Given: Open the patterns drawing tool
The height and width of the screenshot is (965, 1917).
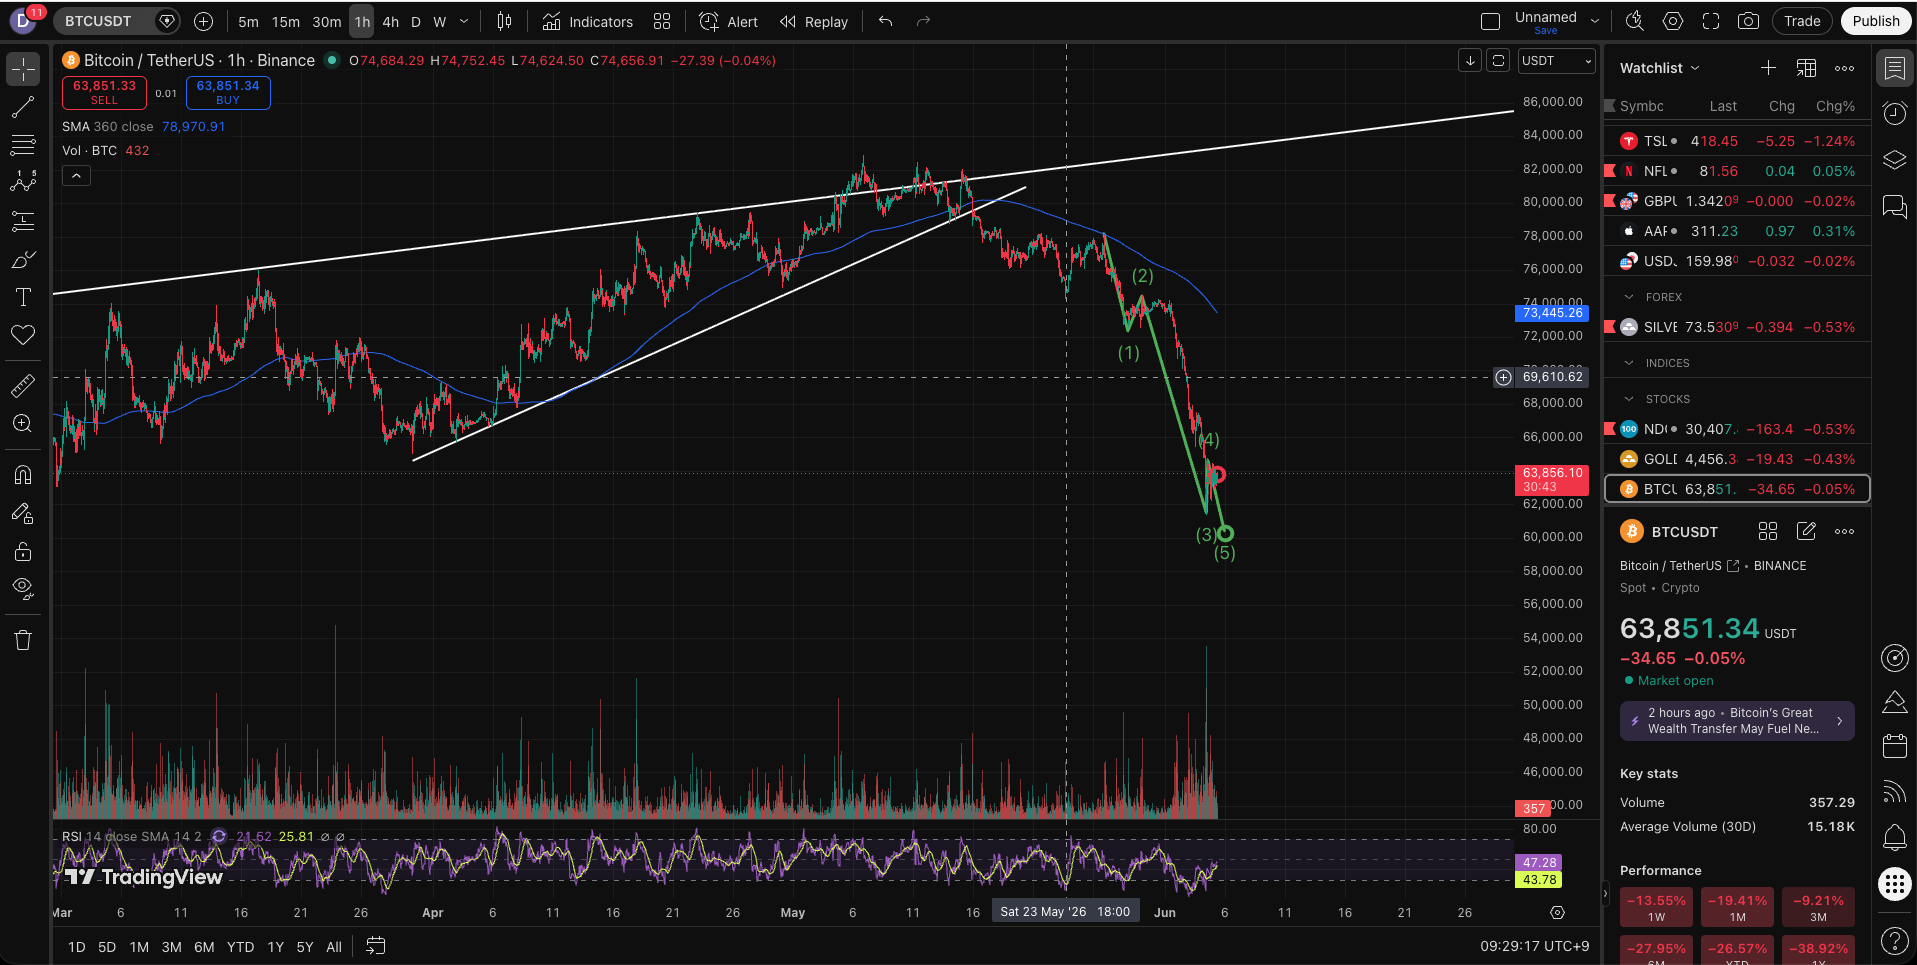Looking at the screenshot, I should tap(23, 183).
